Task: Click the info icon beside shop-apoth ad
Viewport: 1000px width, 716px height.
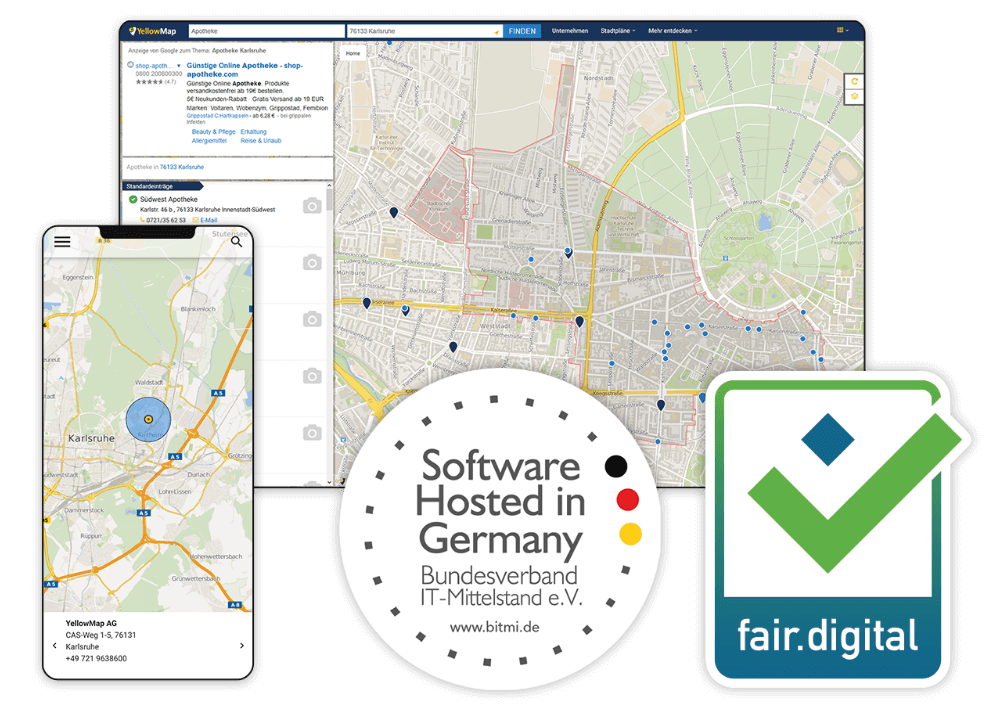Action: (131, 65)
